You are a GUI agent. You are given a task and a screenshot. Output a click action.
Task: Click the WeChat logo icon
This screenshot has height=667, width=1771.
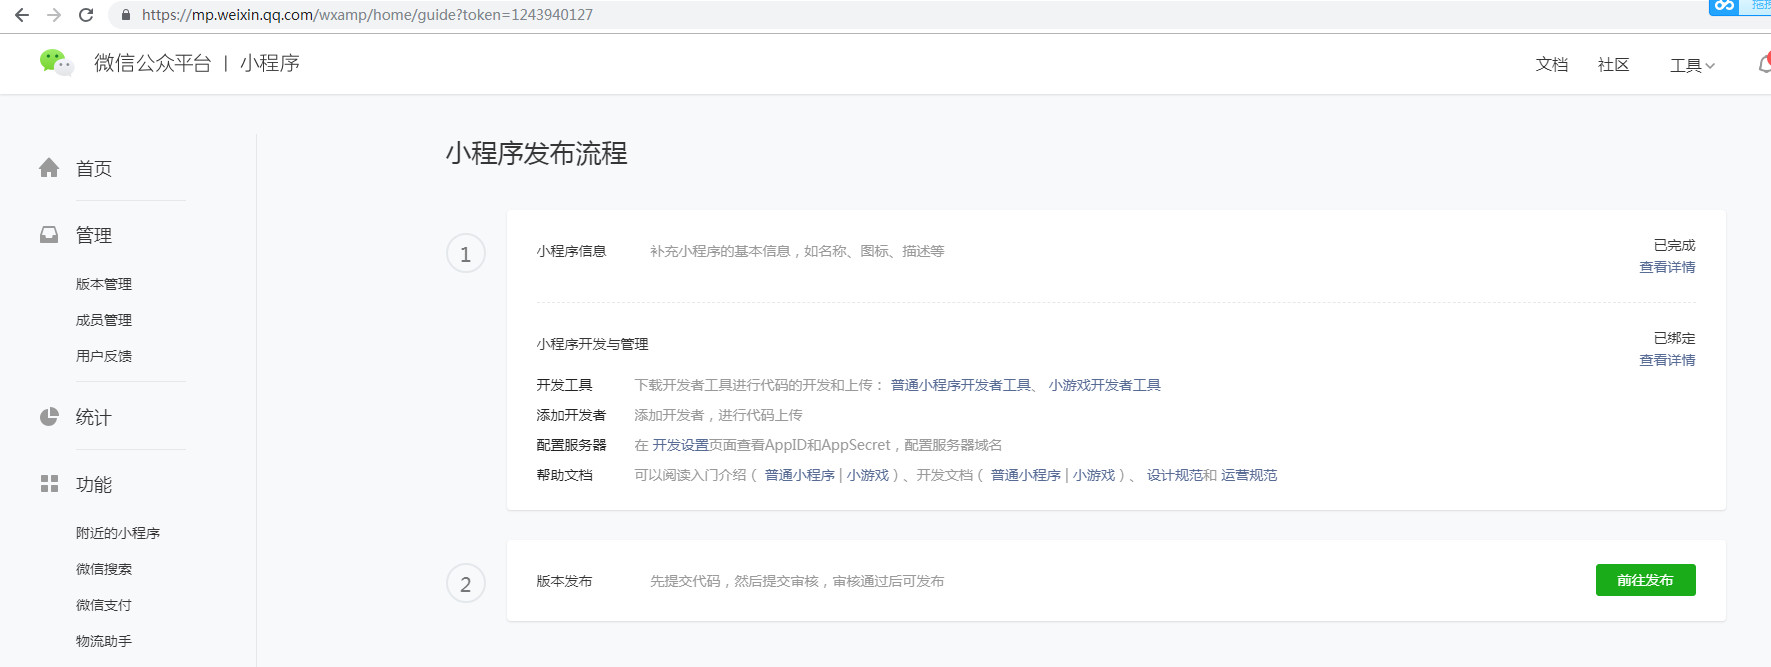[56, 63]
